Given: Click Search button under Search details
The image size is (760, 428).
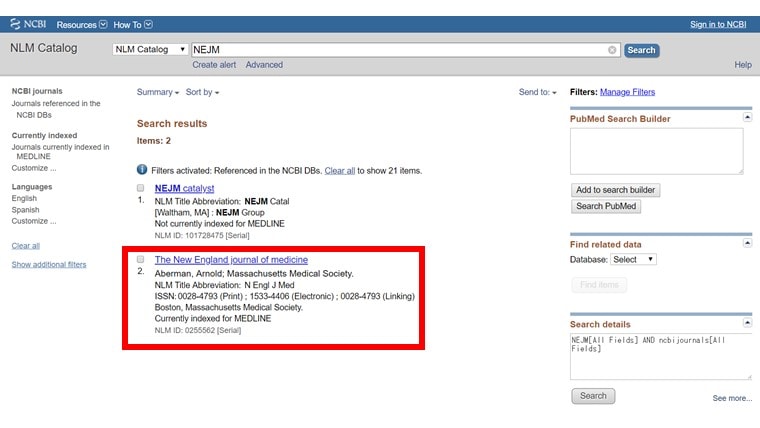Looking at the screenshot, I should (593, 396).
